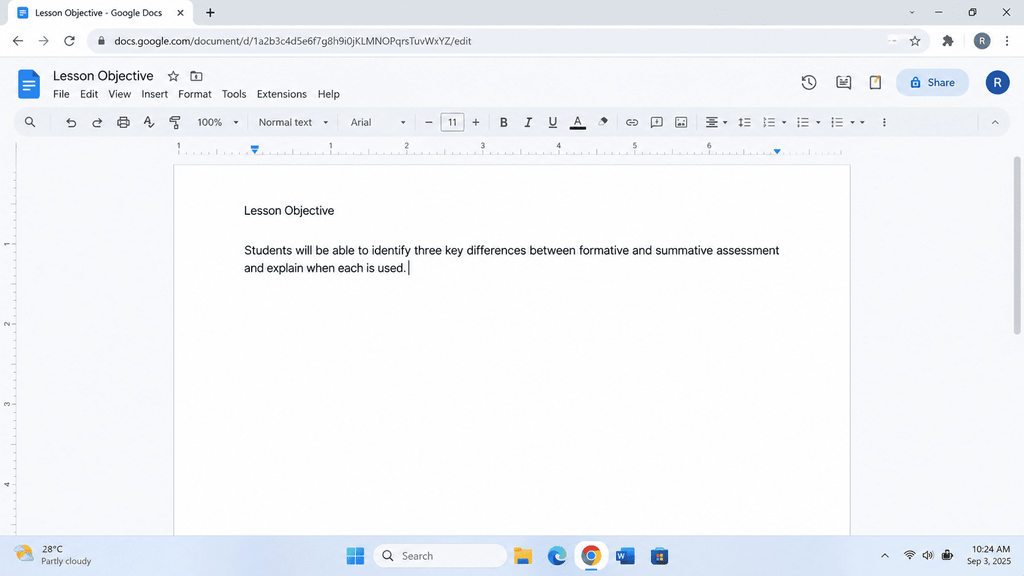Click the font size field showing 11

(452, 122)
